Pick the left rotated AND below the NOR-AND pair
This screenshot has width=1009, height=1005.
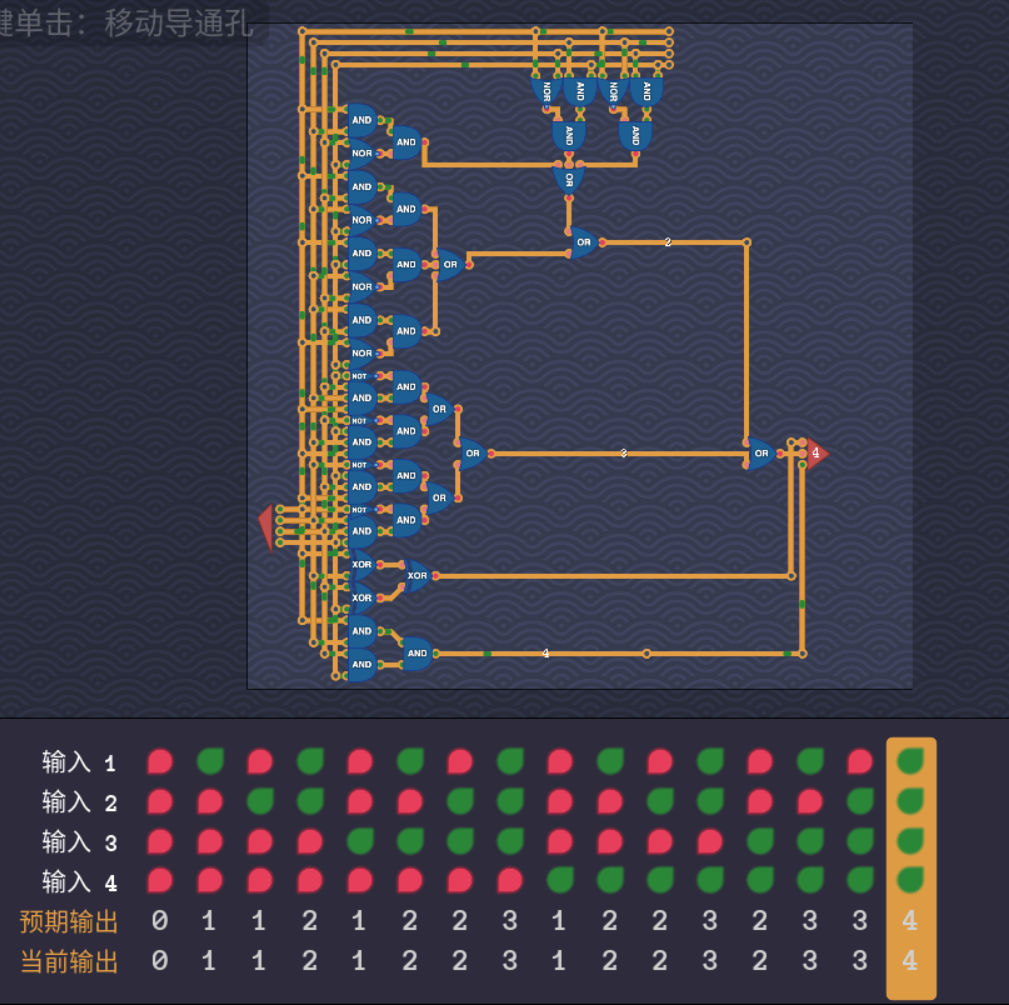(569, 136)
